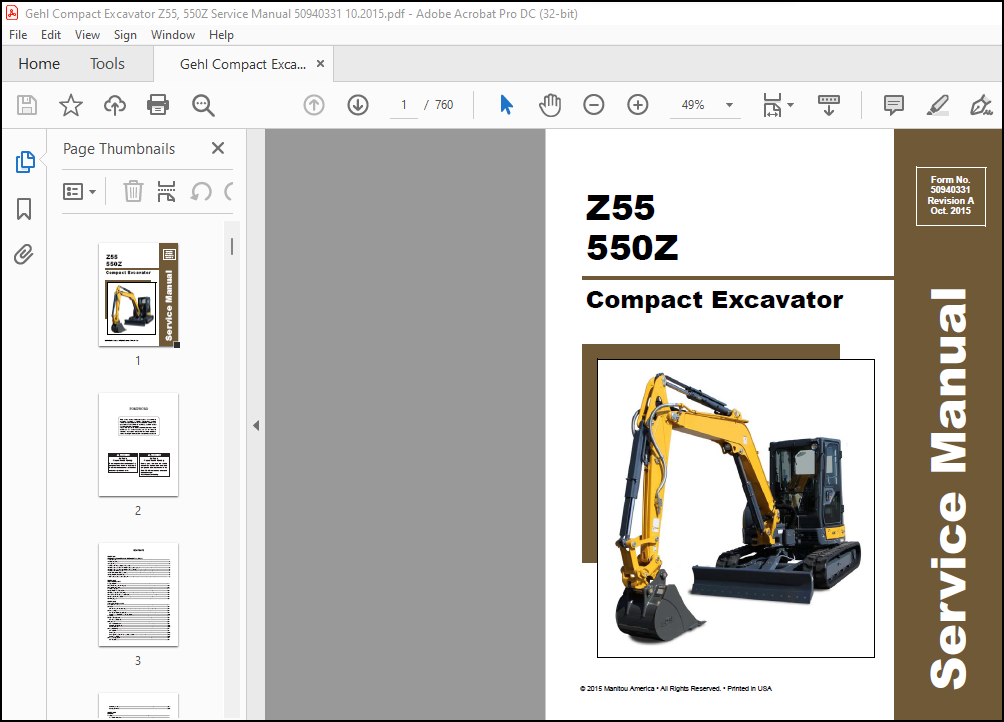Open the zoom level dropdown arrow
This screenshot has height=722, width=1004.
(x=729, y=105)
